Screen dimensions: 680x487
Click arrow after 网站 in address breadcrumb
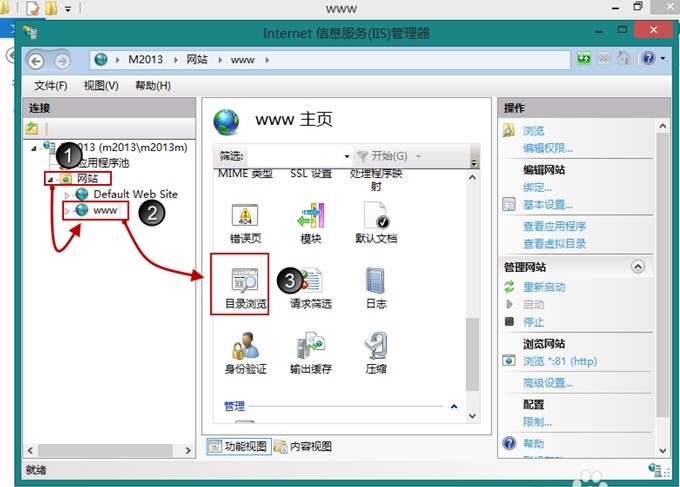point(220,60)
